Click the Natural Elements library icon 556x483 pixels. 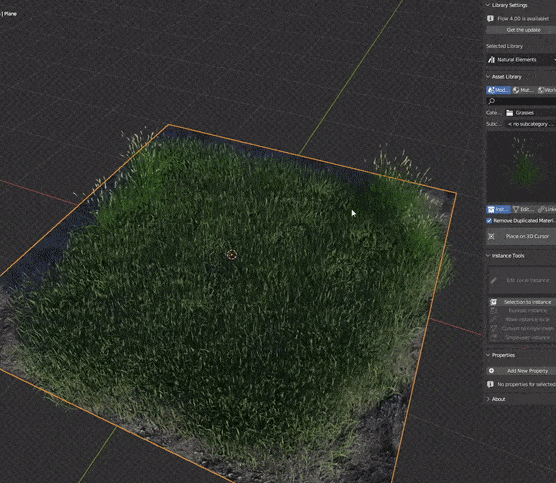pyautogui.click(x=491, y=60)
